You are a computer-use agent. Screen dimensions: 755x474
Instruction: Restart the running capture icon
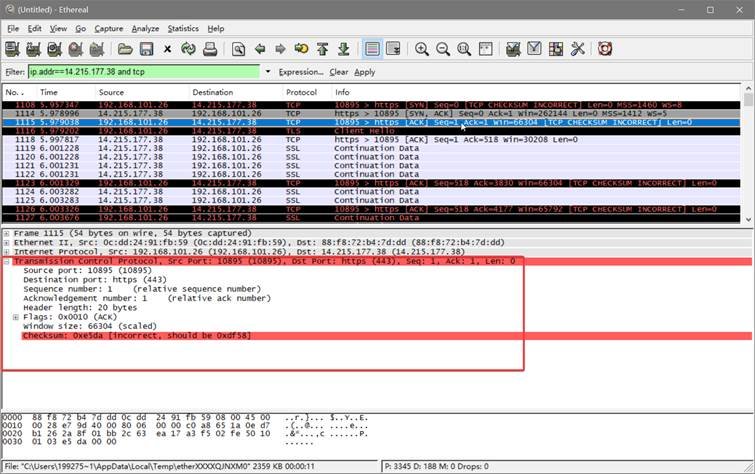click(x=97, y=49)
